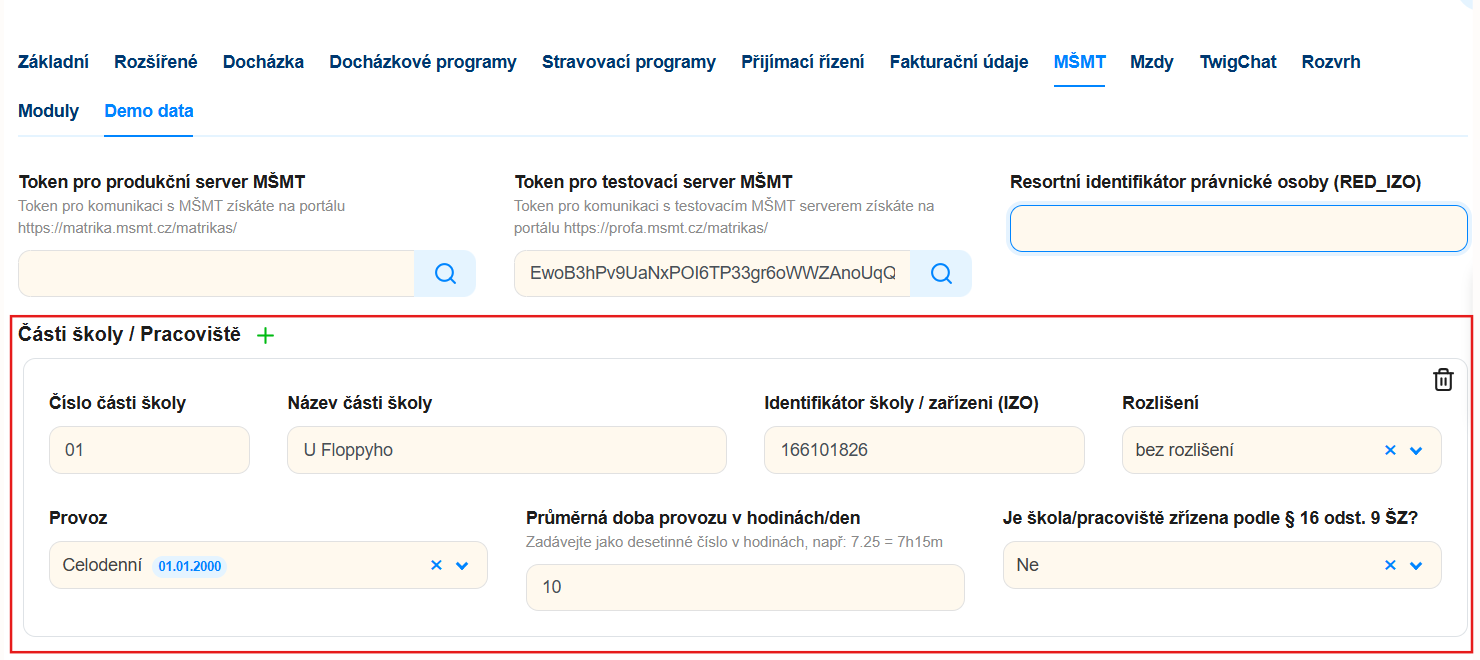This screenshot has height=660, width=1480.
Task: Delete the school part with the trash icon
Action: coord(1443,380)
